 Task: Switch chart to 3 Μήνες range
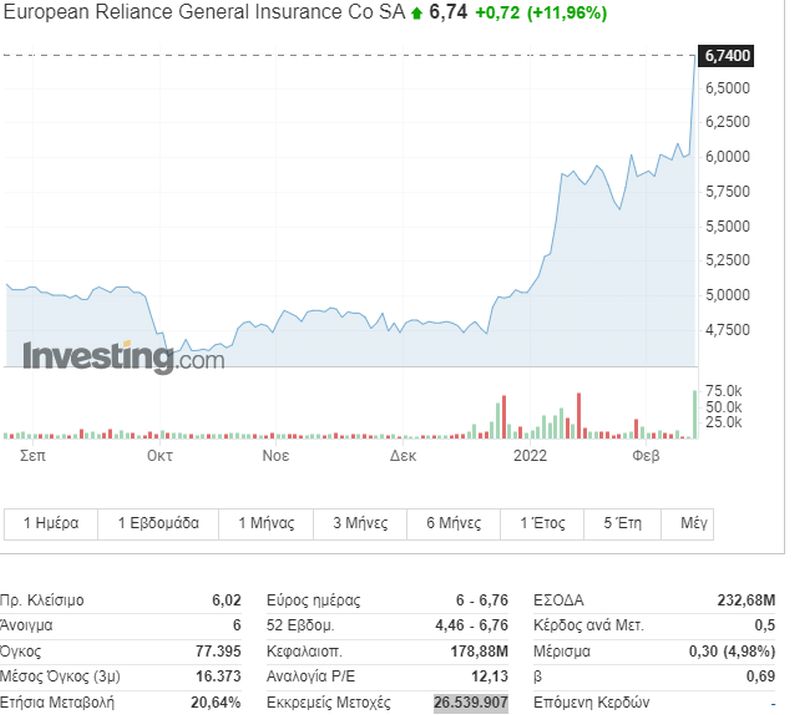pos(360,524)
